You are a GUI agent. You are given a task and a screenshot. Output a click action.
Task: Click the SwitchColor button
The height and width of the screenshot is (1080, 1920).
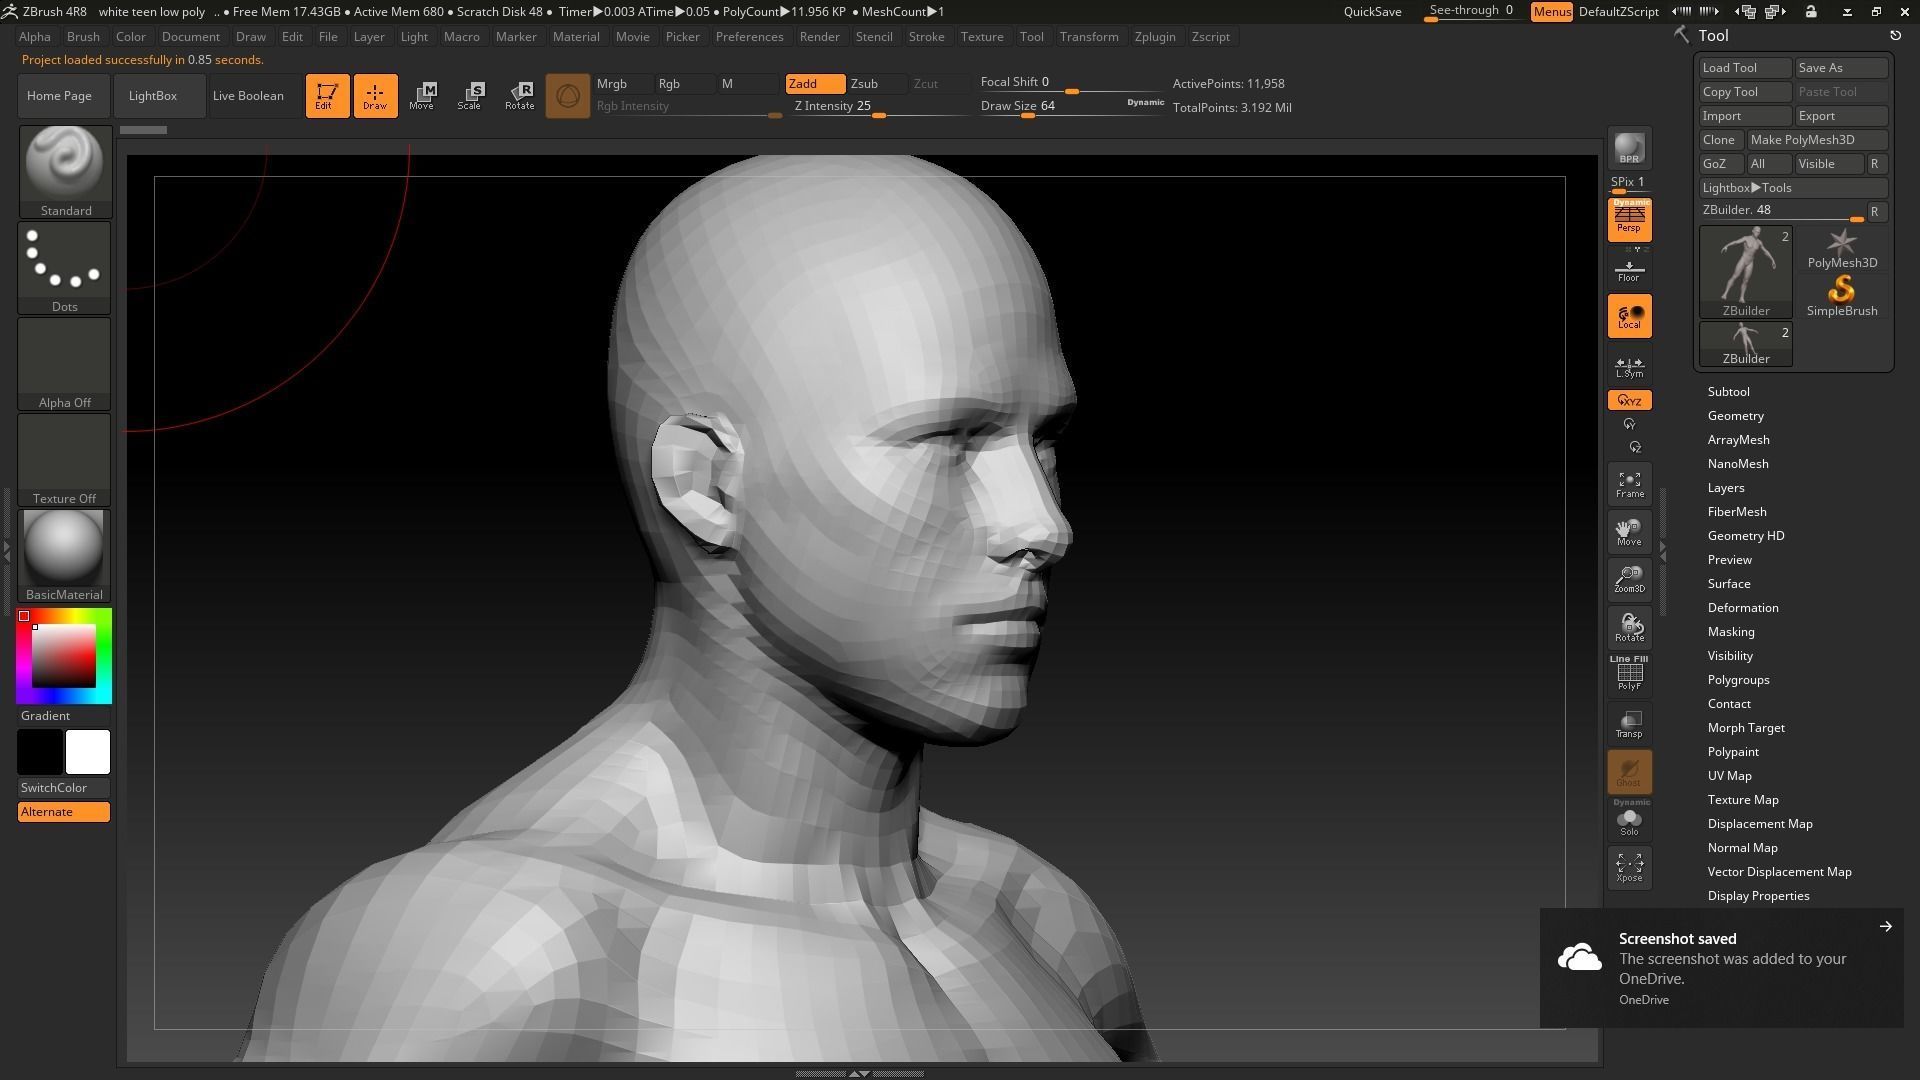[x=63, y=788]
